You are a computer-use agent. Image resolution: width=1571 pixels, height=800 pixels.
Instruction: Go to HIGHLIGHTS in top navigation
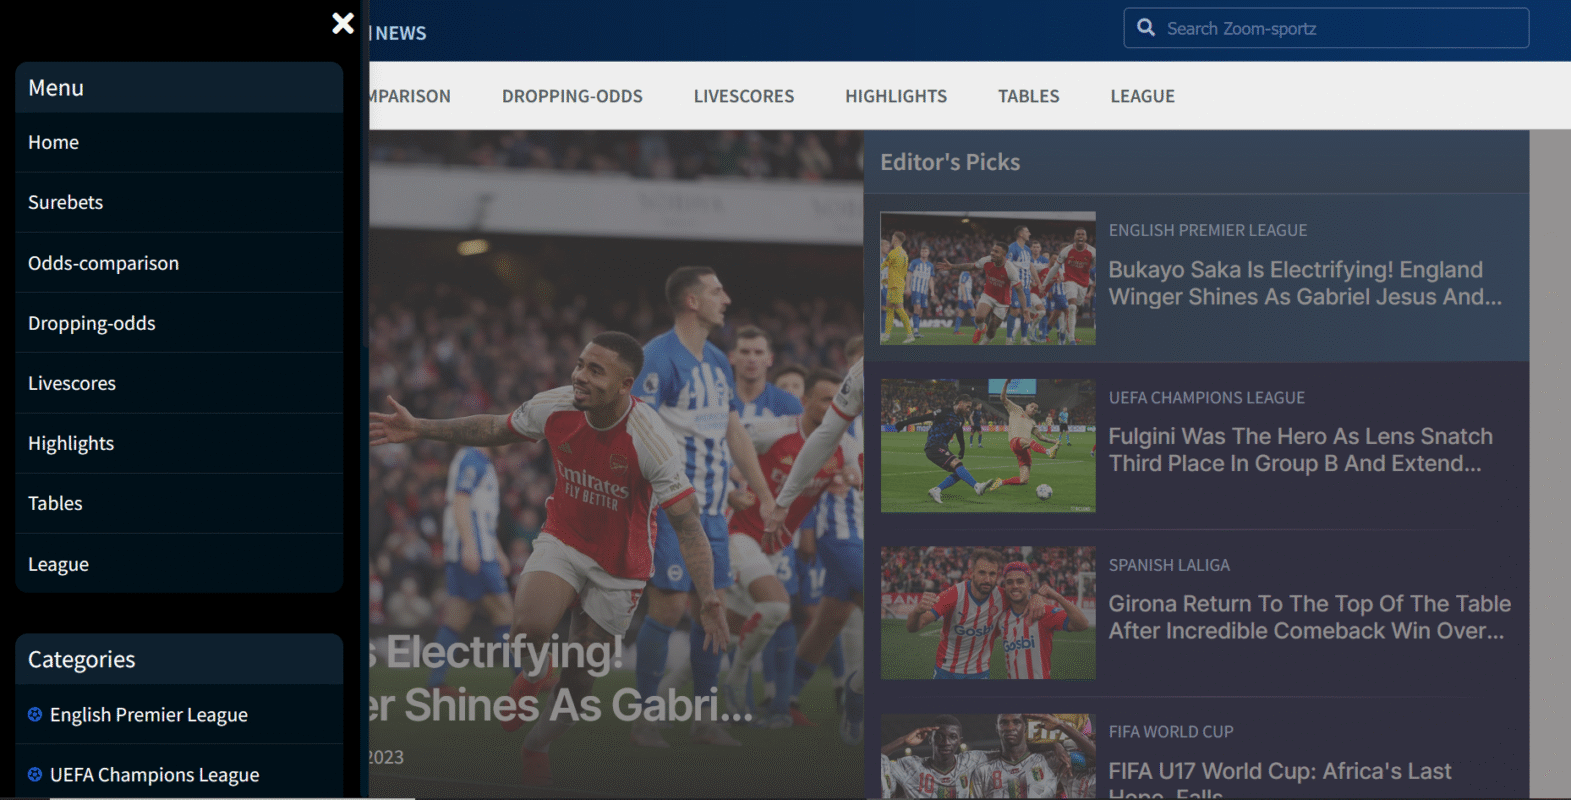tap(896, 96)
